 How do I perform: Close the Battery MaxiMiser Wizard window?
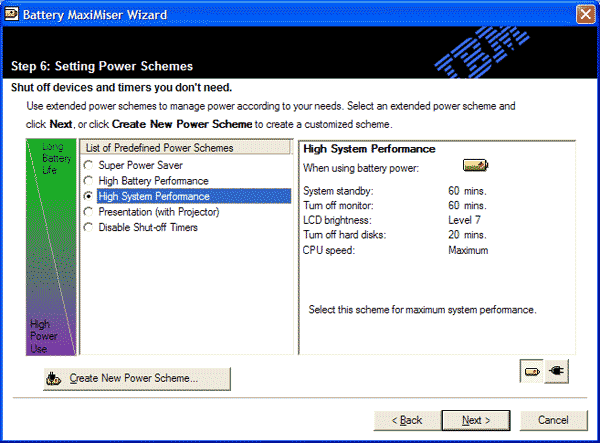coord(585,15)
